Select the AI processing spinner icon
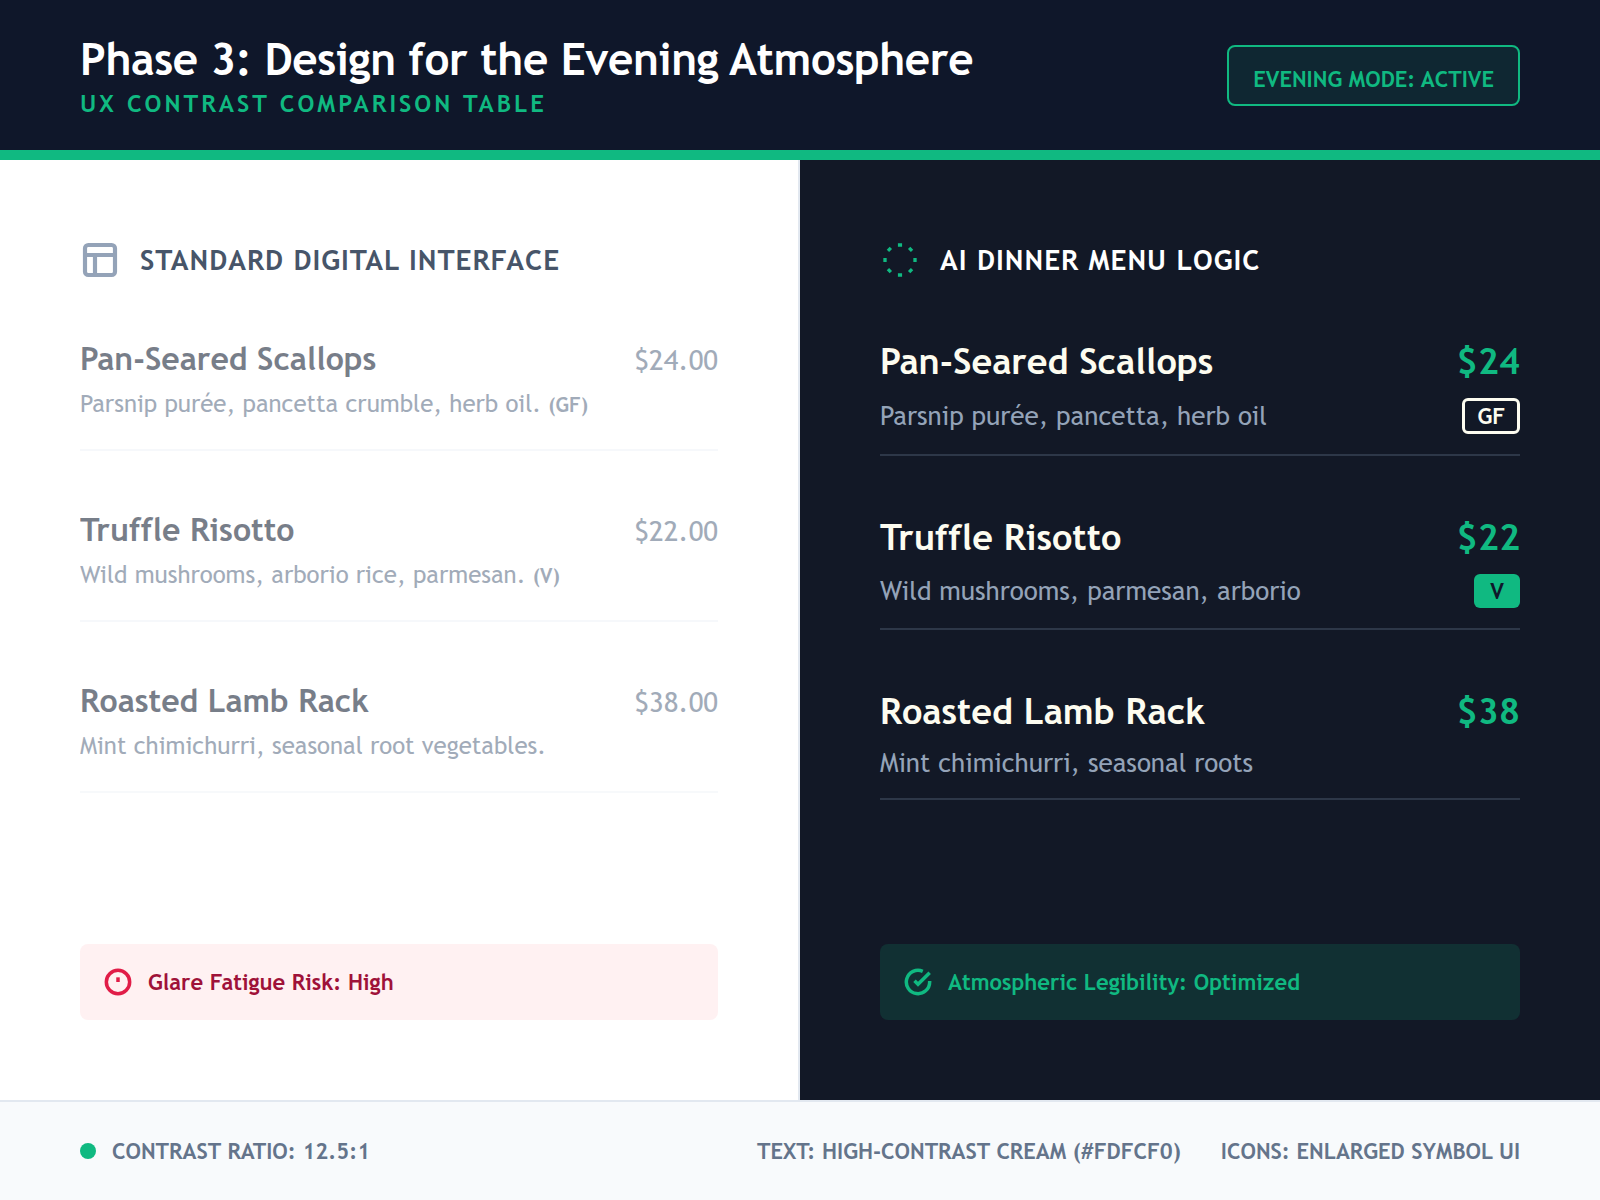Viewport: 1600px width, 1200px height. click(900, 260)
